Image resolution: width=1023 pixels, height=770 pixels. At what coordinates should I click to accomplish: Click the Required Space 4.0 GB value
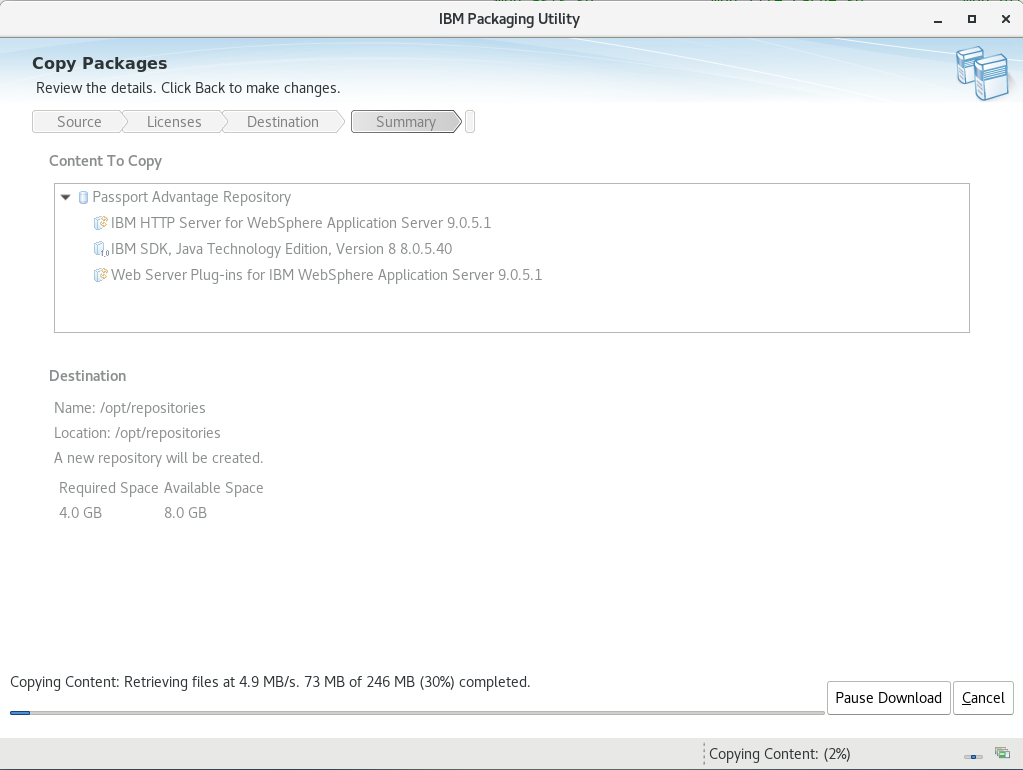[x=80, y=513]
